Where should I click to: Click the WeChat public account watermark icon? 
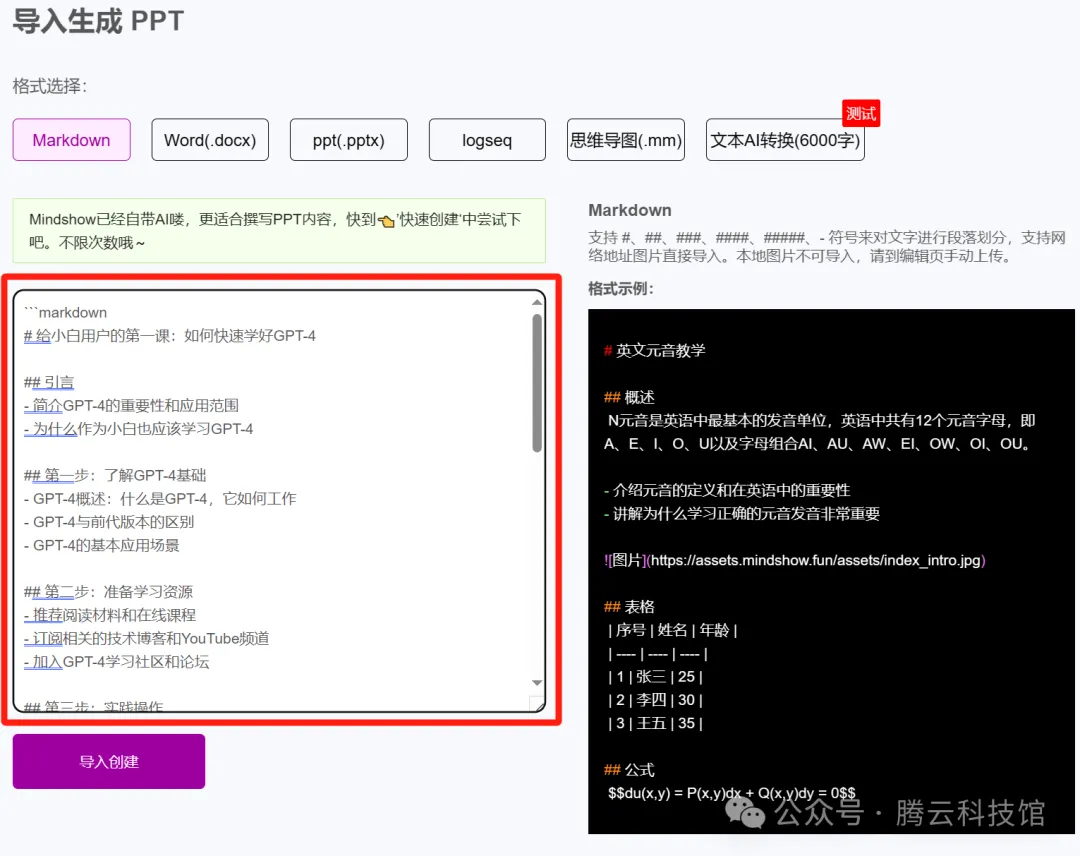(747, 816)
